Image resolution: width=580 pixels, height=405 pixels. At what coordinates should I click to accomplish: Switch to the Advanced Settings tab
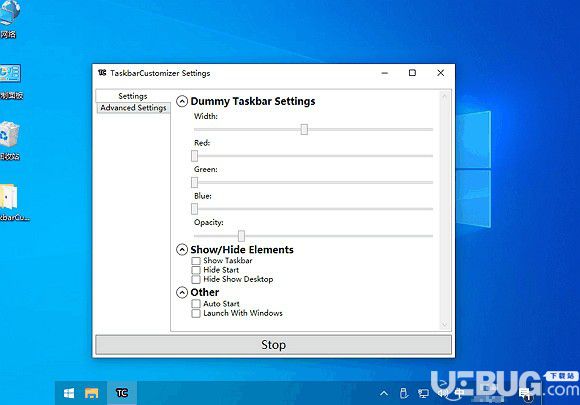[133, 108]
